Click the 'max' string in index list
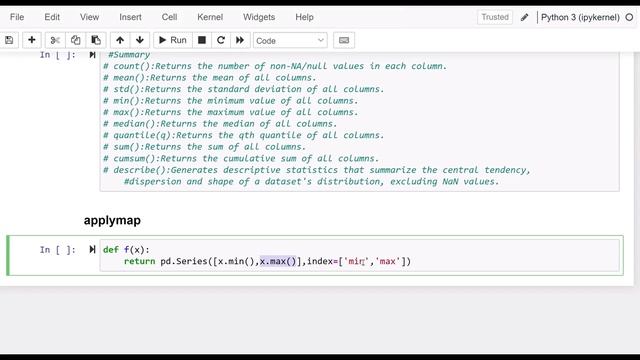Image resolution: width=640 pixels, height=360 pixels. pyautogui.click(x=387, y=261)
